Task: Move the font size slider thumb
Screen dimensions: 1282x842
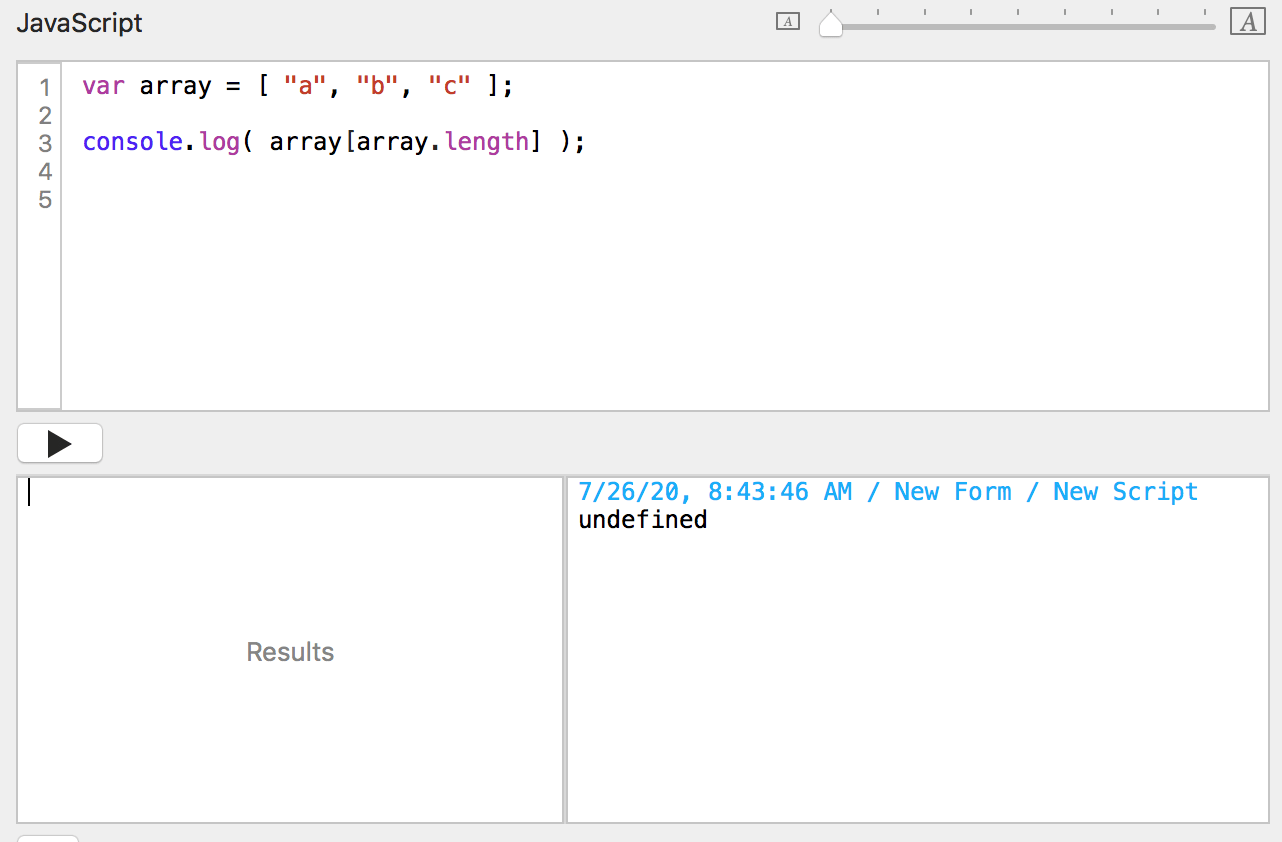Action: click(x=830, y=25)
